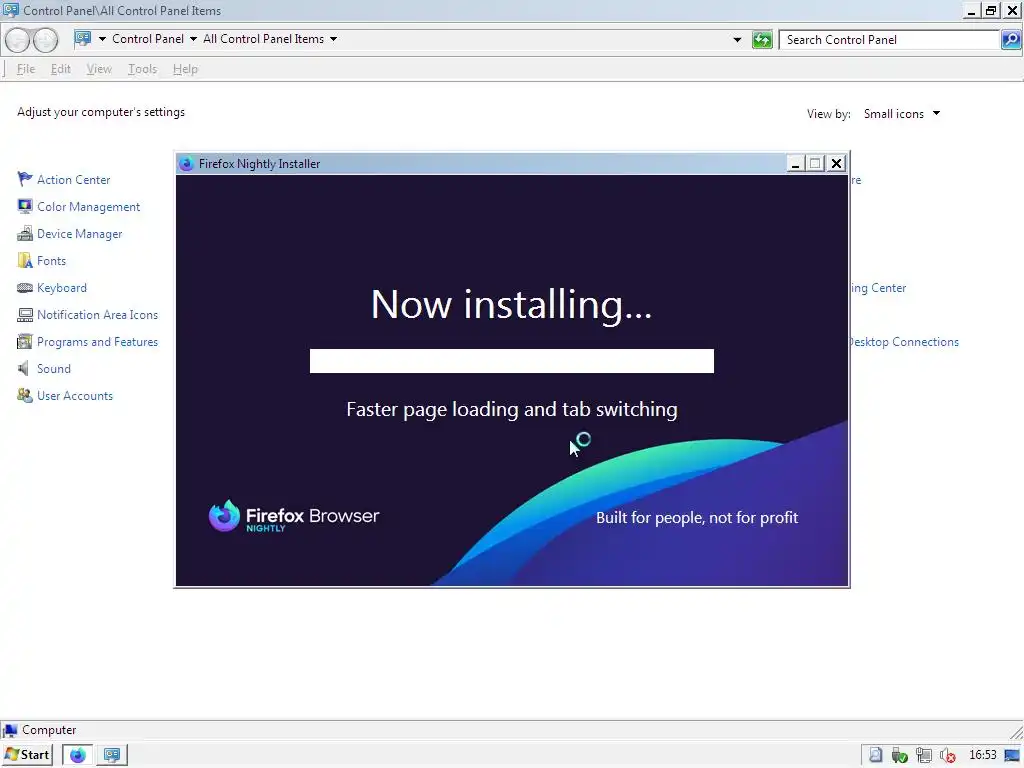Viewport: 1024px width, 768px height.
Task: Click the installer progress bar
Action: point(511,361)
